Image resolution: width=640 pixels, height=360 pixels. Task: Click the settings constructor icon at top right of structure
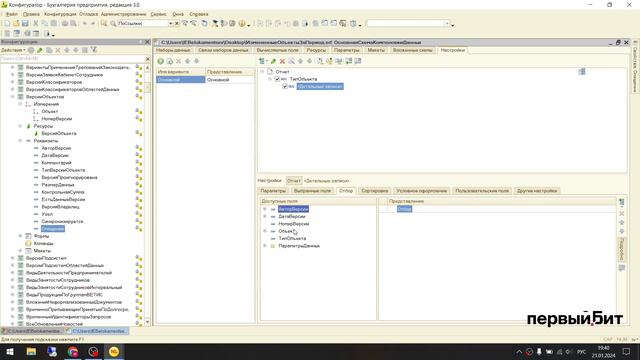point(582,72)
